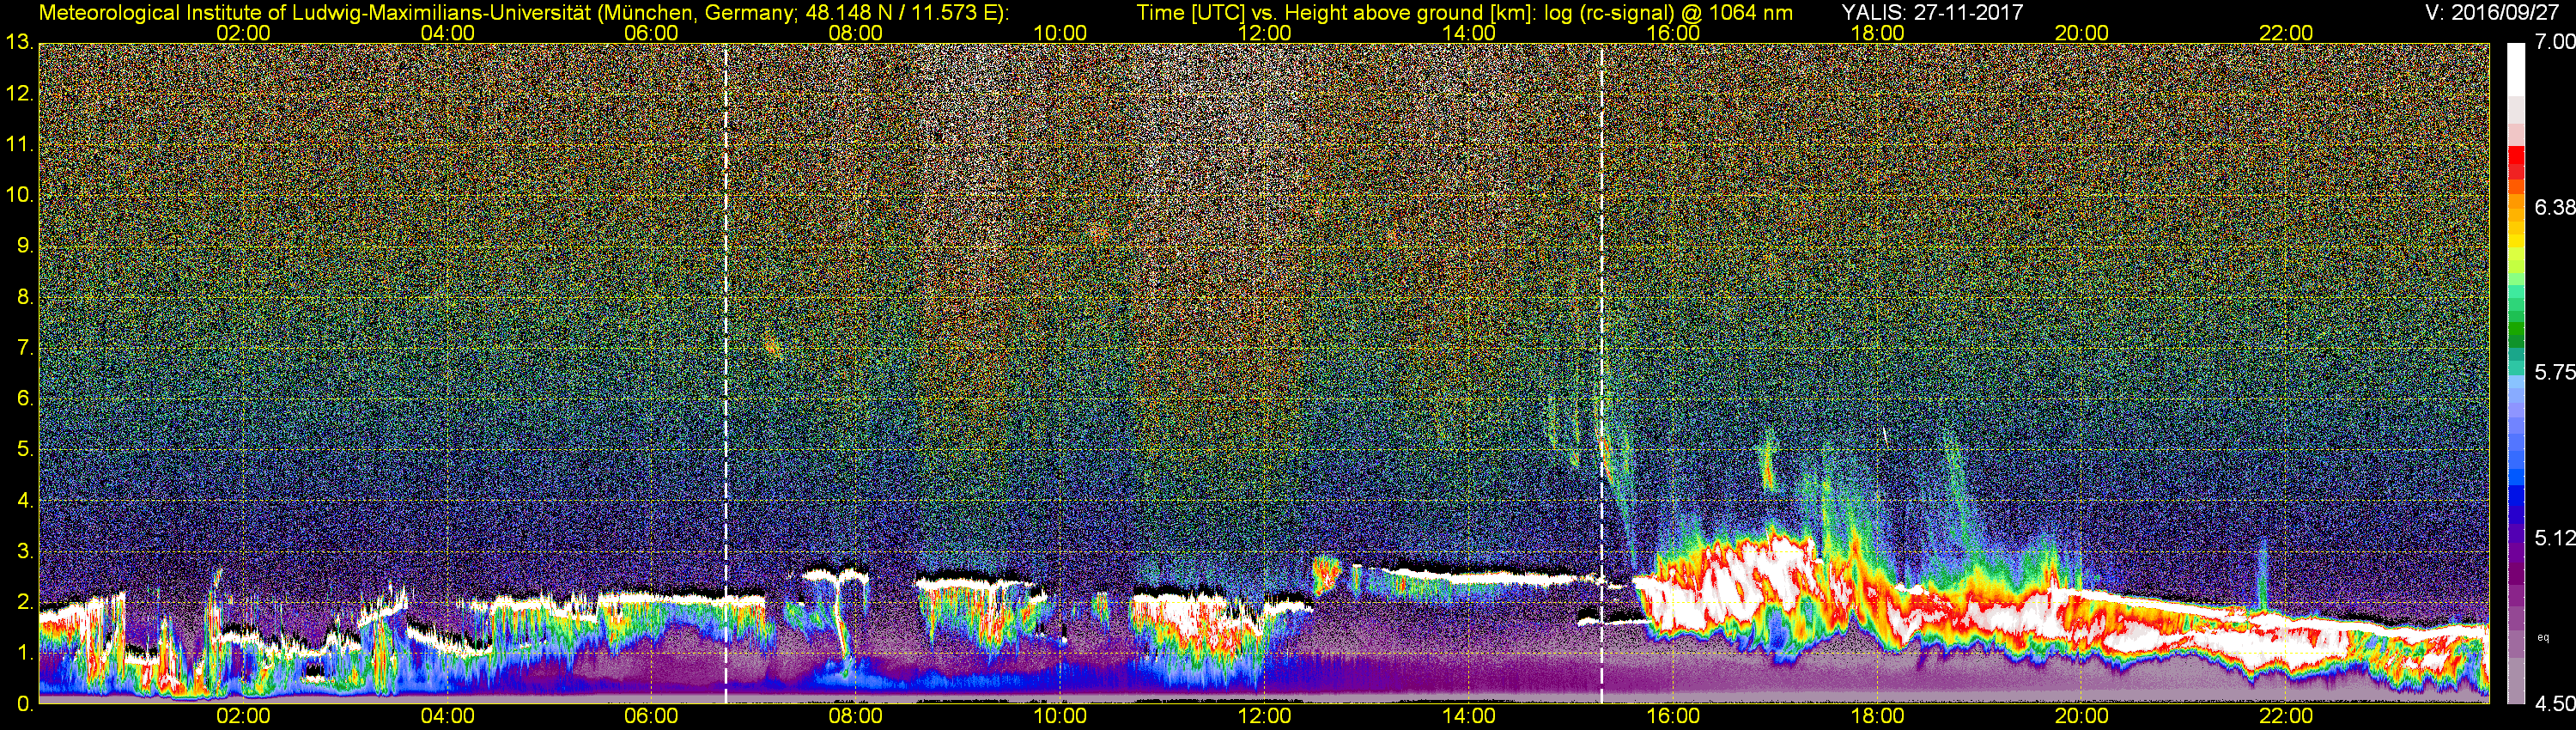
Task: Click the 20:00 label on the top time axis
Action: point(2082,33)
